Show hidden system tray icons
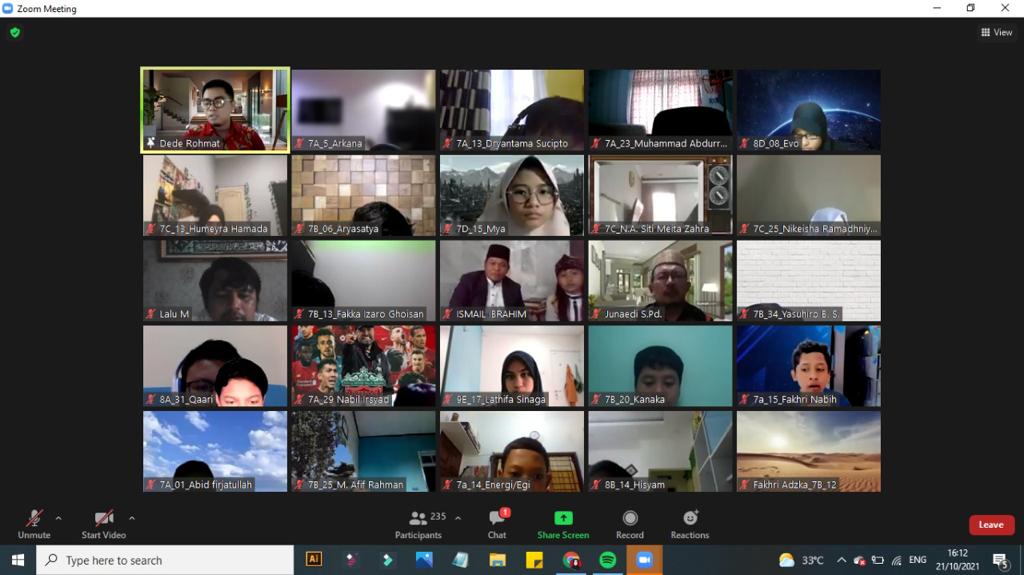Image resolution: width=1024 pixels, height=575 pixels. (841, 560)
